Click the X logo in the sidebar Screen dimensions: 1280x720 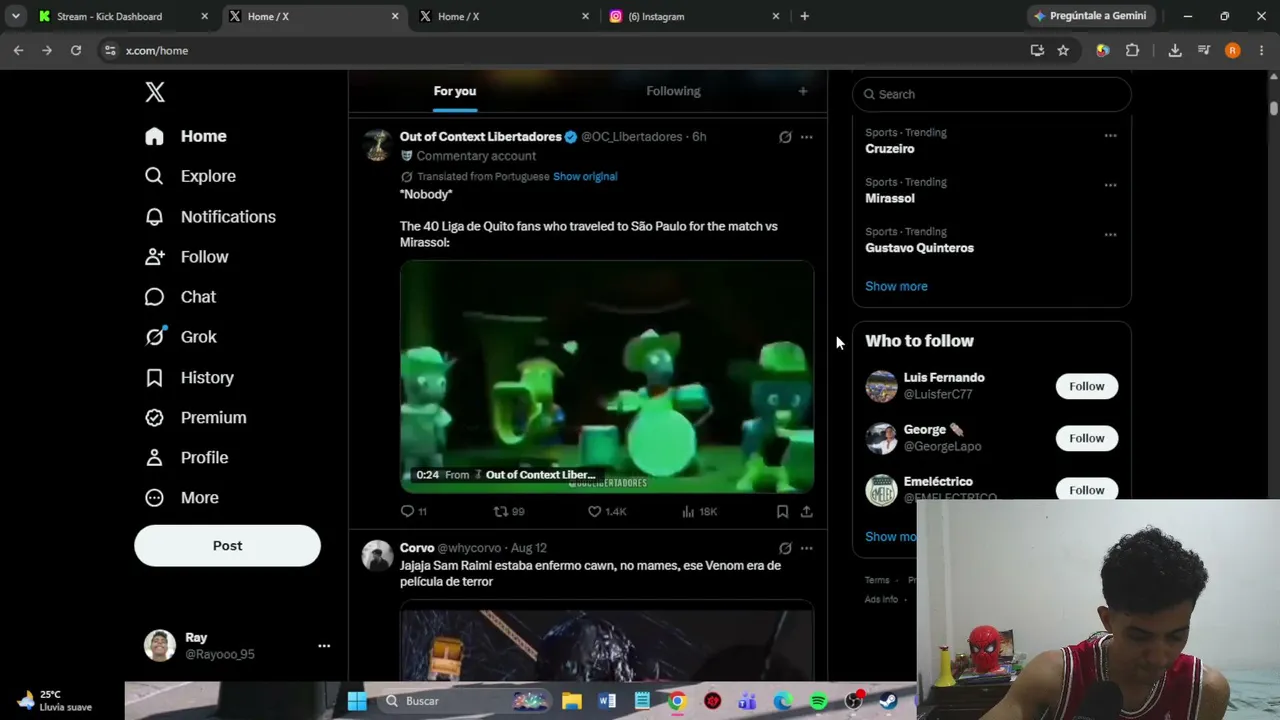tap(155, 92)
